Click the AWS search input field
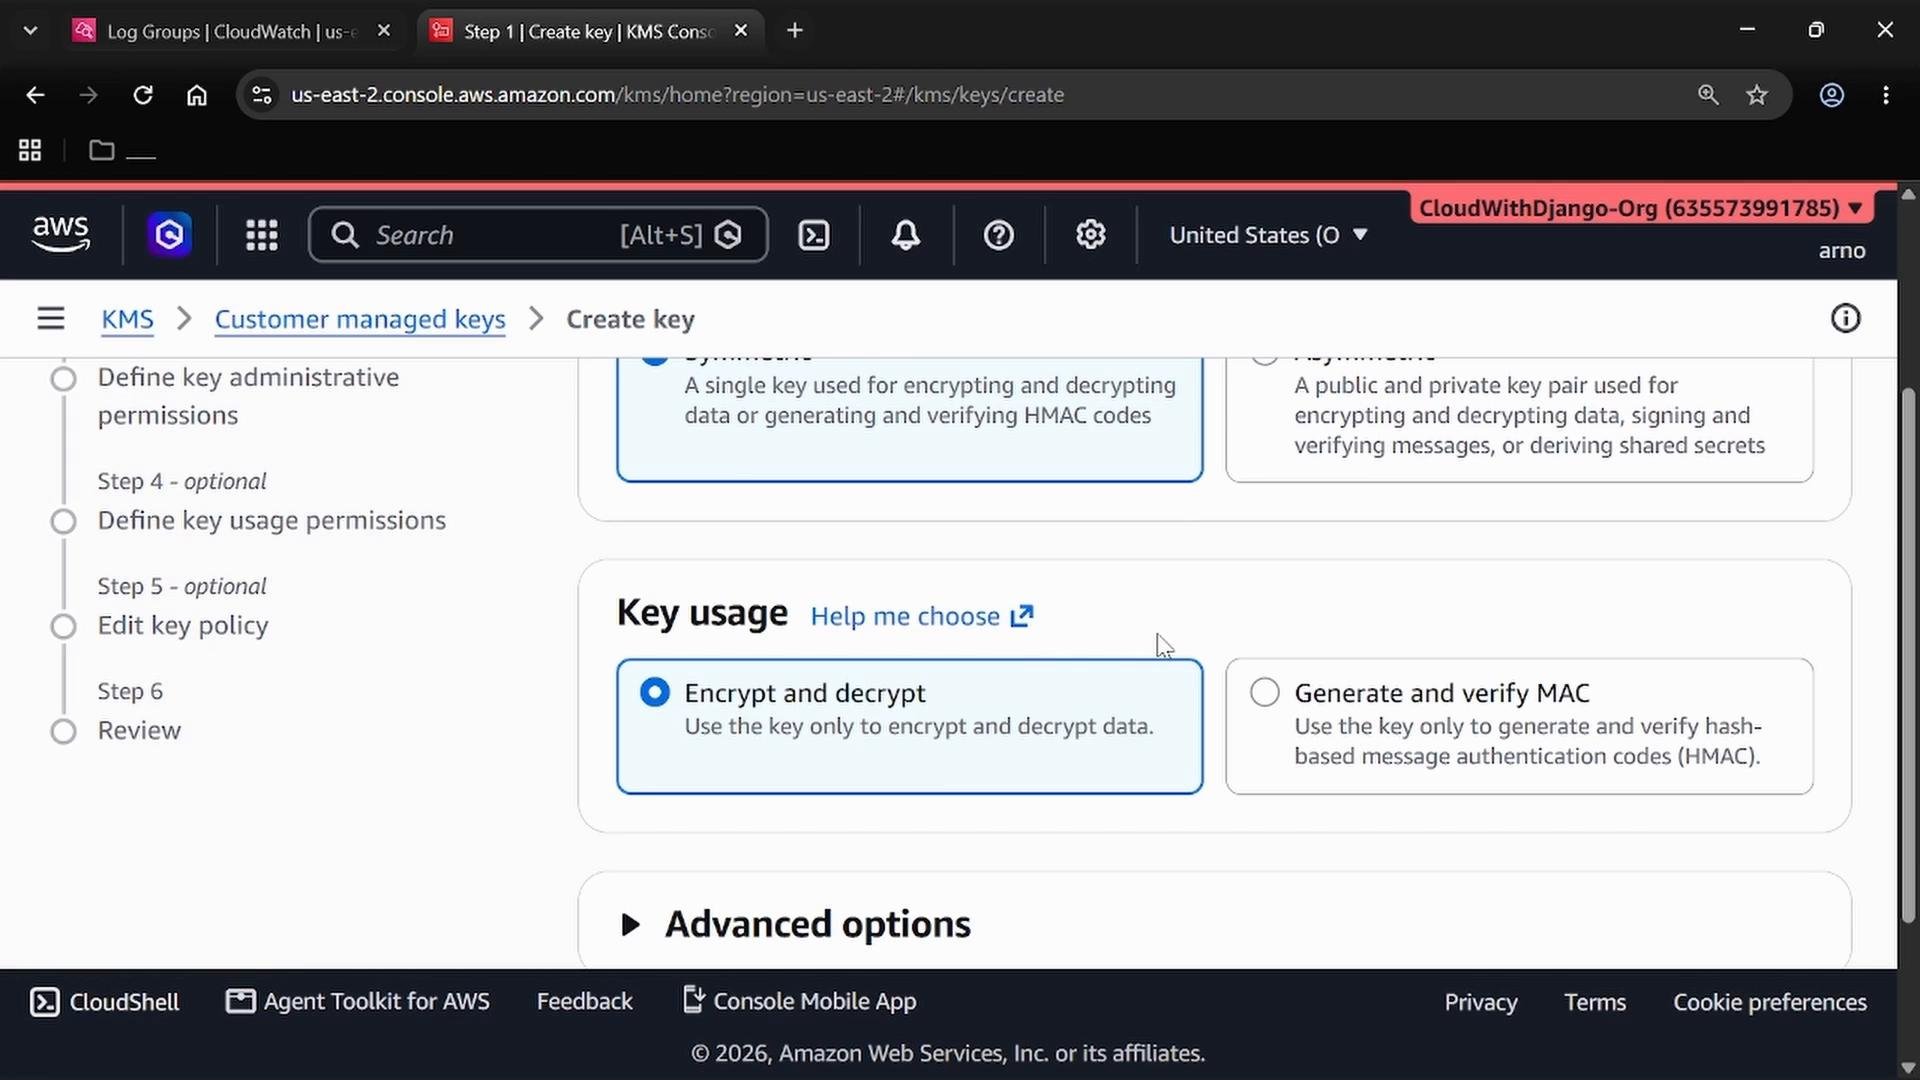1920x1080 pixels. [538, 235]
